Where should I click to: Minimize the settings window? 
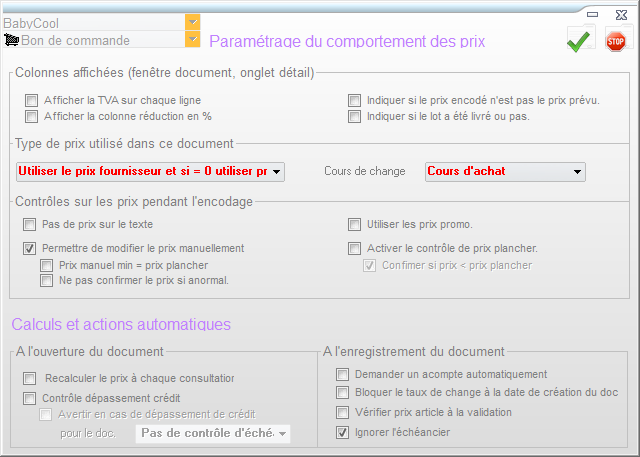(592, 14)
